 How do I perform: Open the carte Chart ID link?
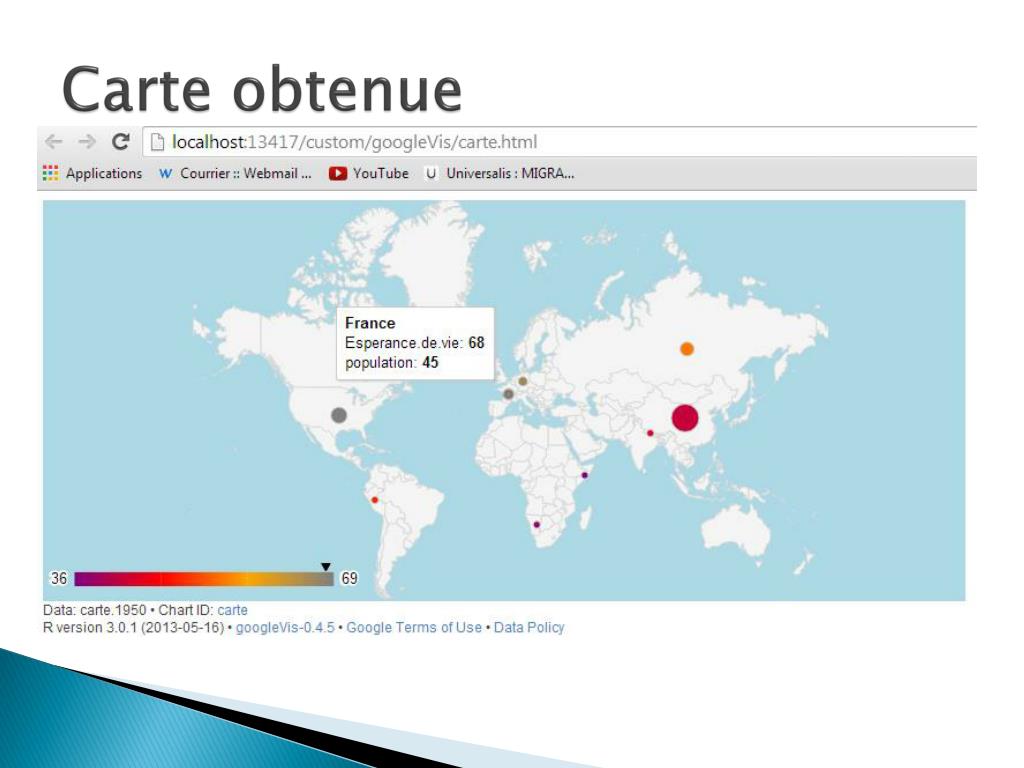click(232, 610)
